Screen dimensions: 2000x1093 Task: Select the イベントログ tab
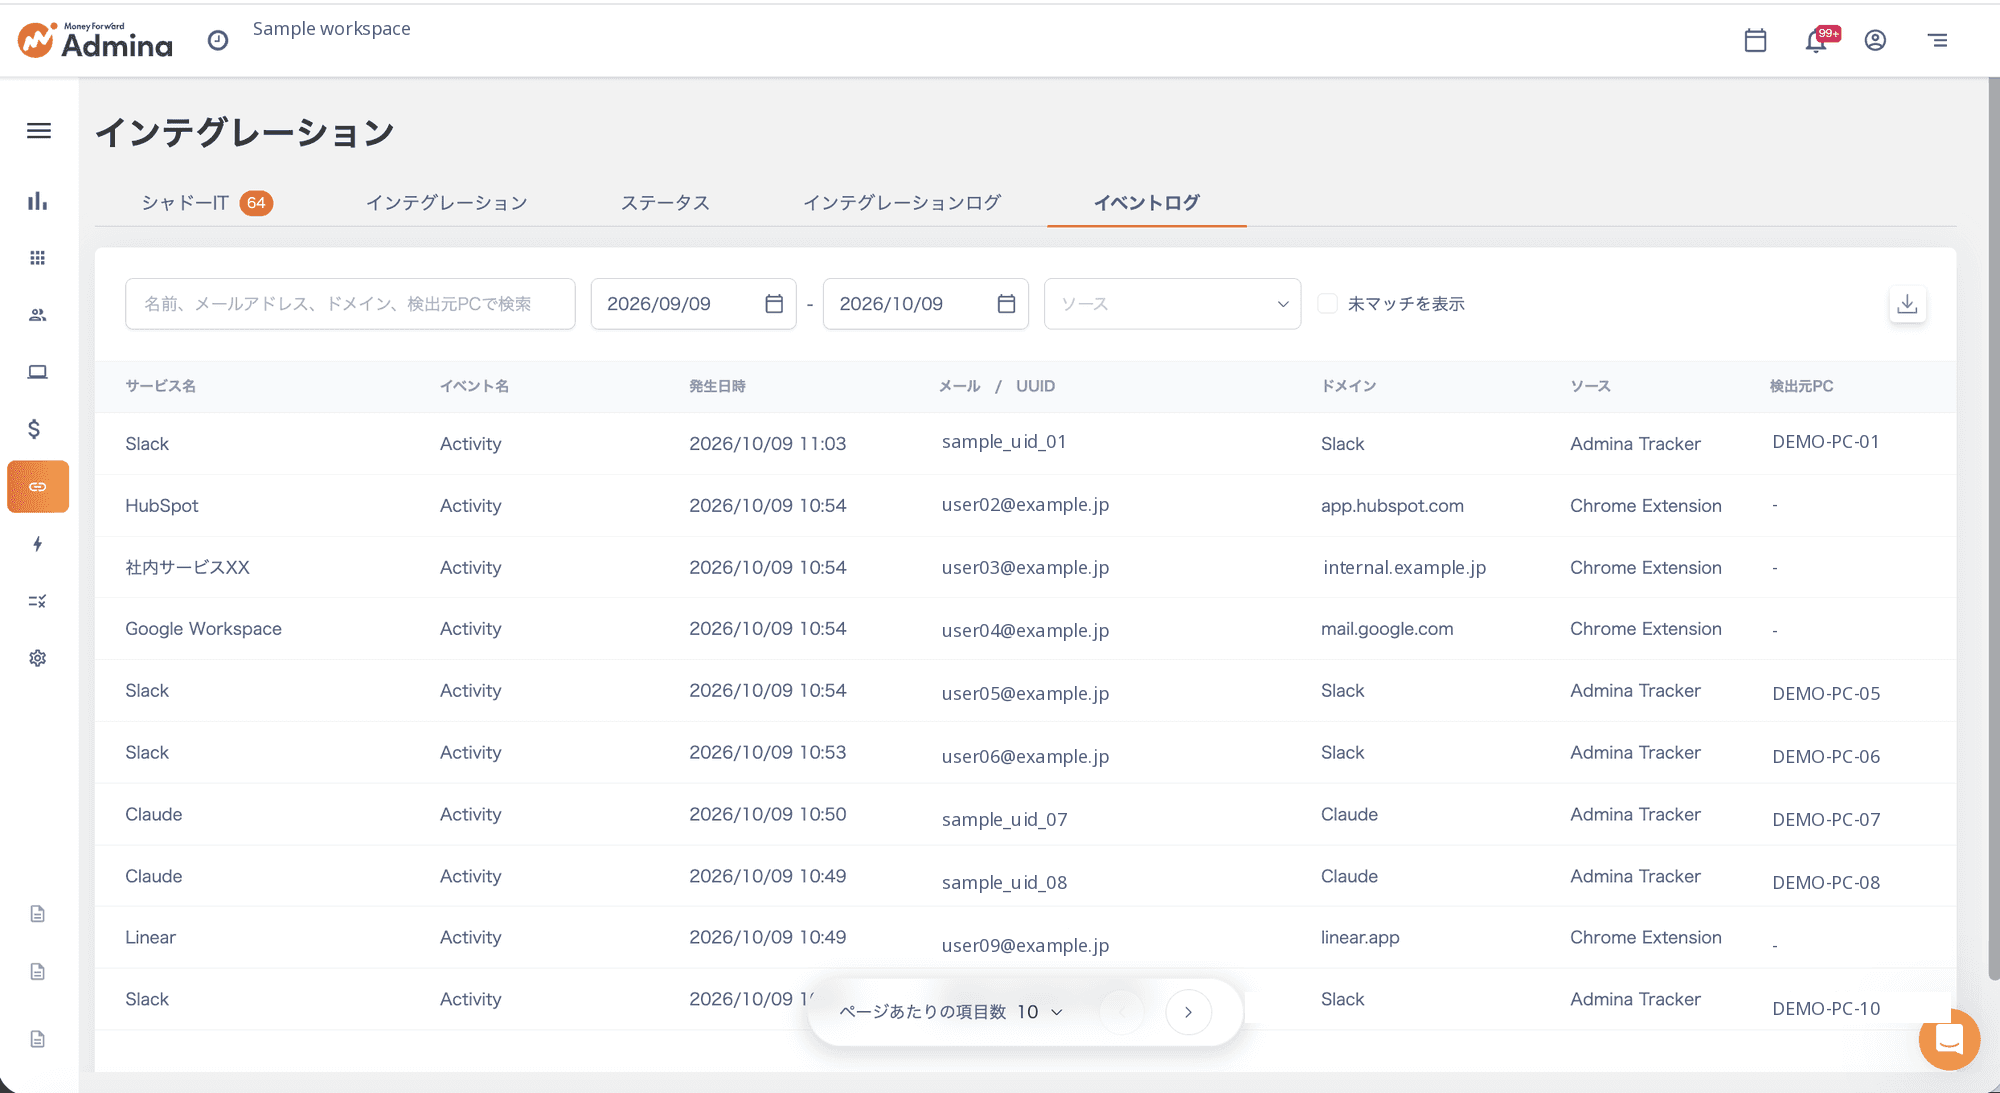(1146, 203)
